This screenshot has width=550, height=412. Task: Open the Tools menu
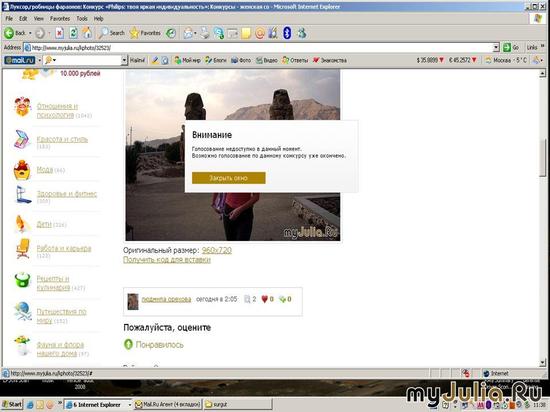(x=82, y=19)
